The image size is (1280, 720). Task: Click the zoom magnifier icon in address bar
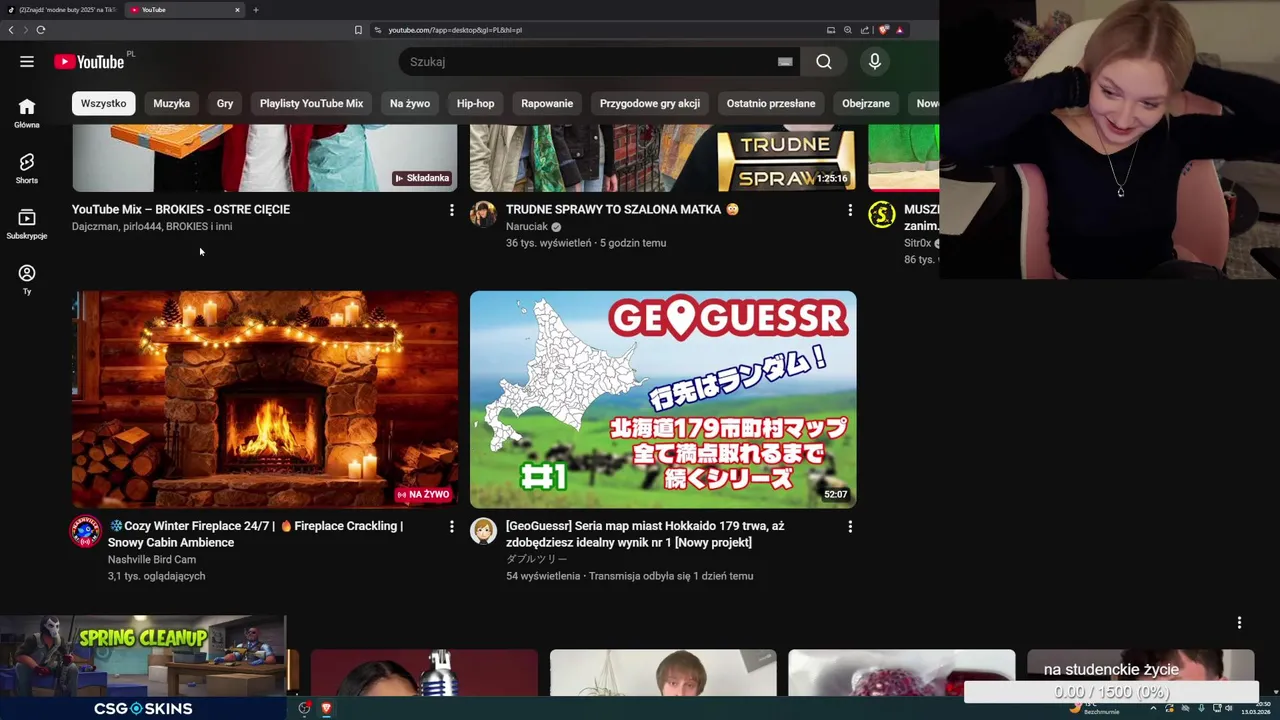click(848, 30)
